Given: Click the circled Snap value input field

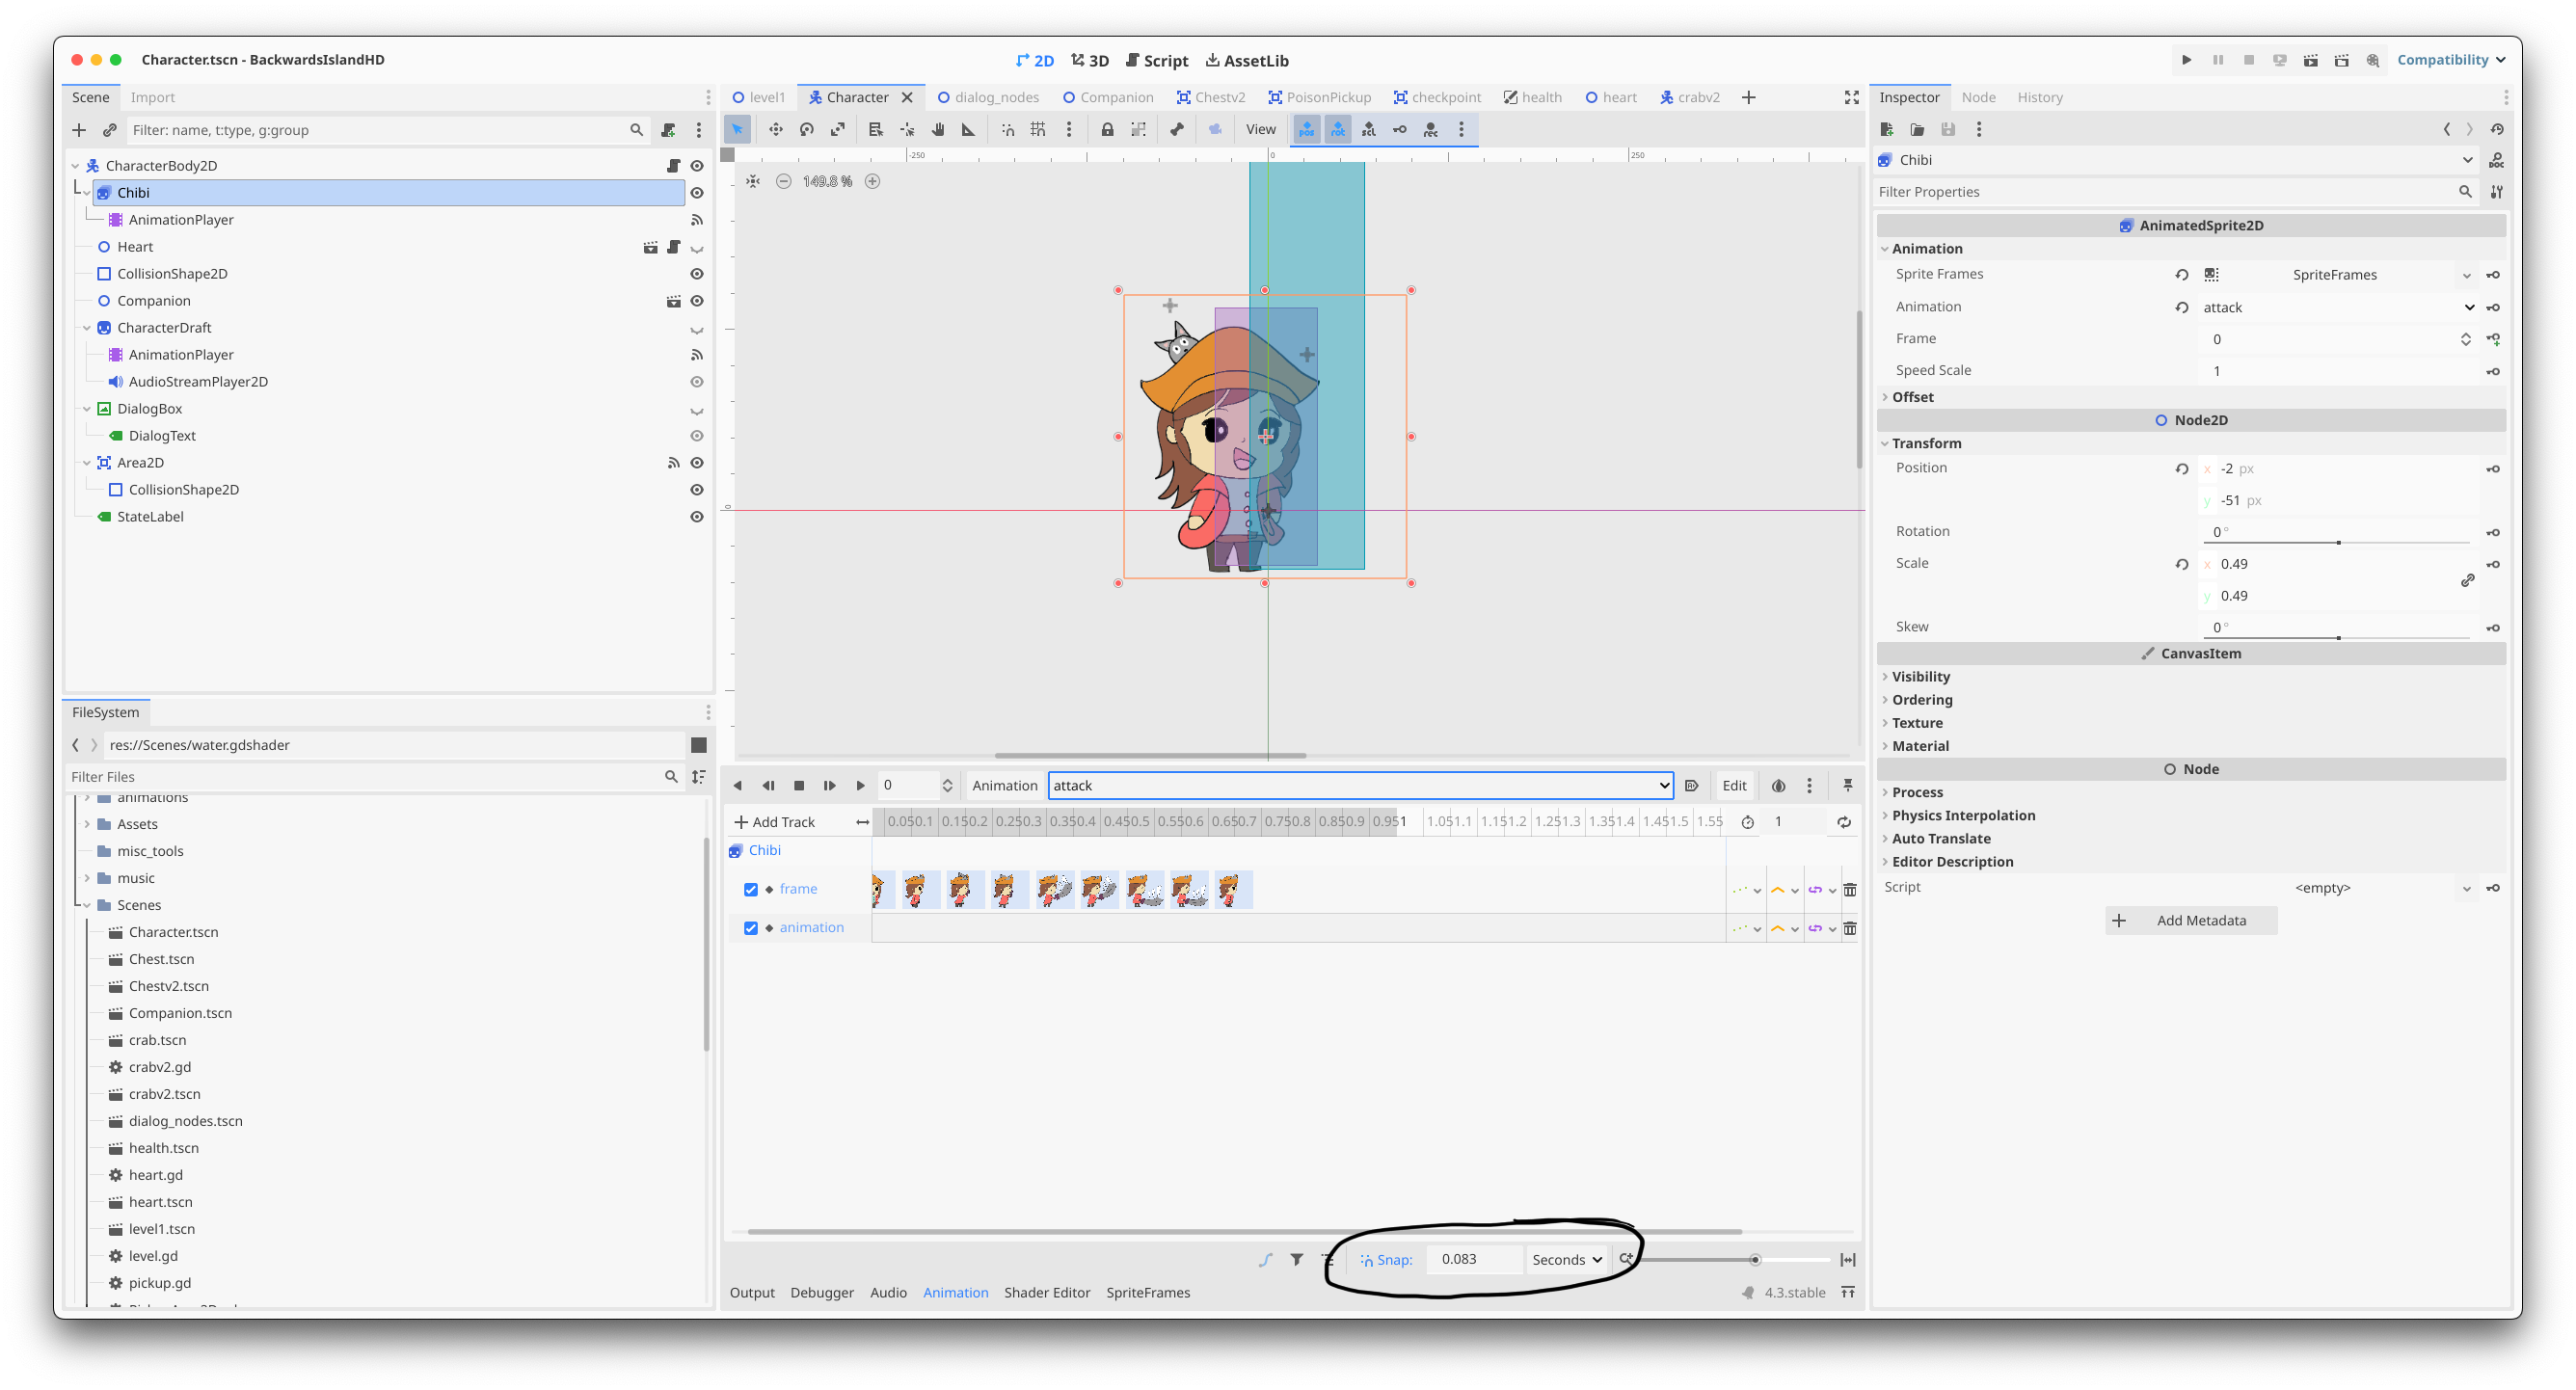Looking at the screenshot, I should (x=1474, y=1259).
